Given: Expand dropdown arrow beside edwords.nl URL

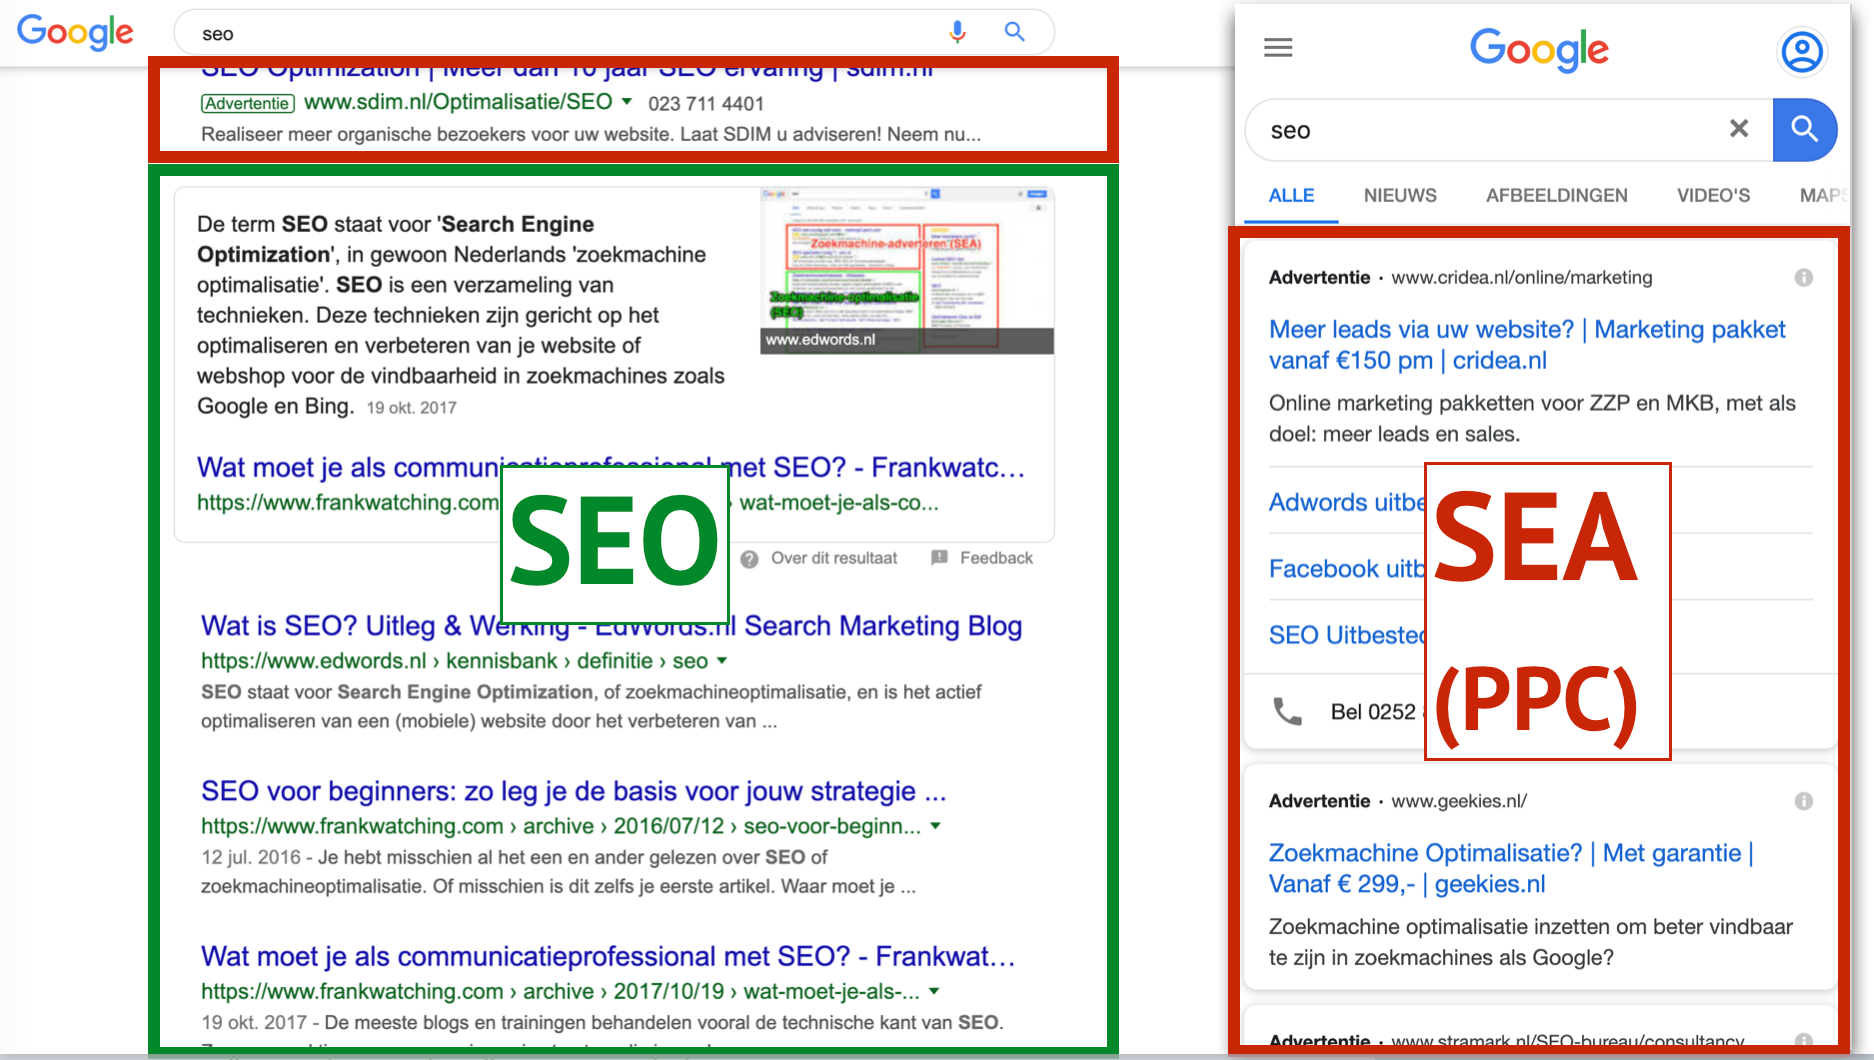Looking at the screenshot, I should click(722, 660).
